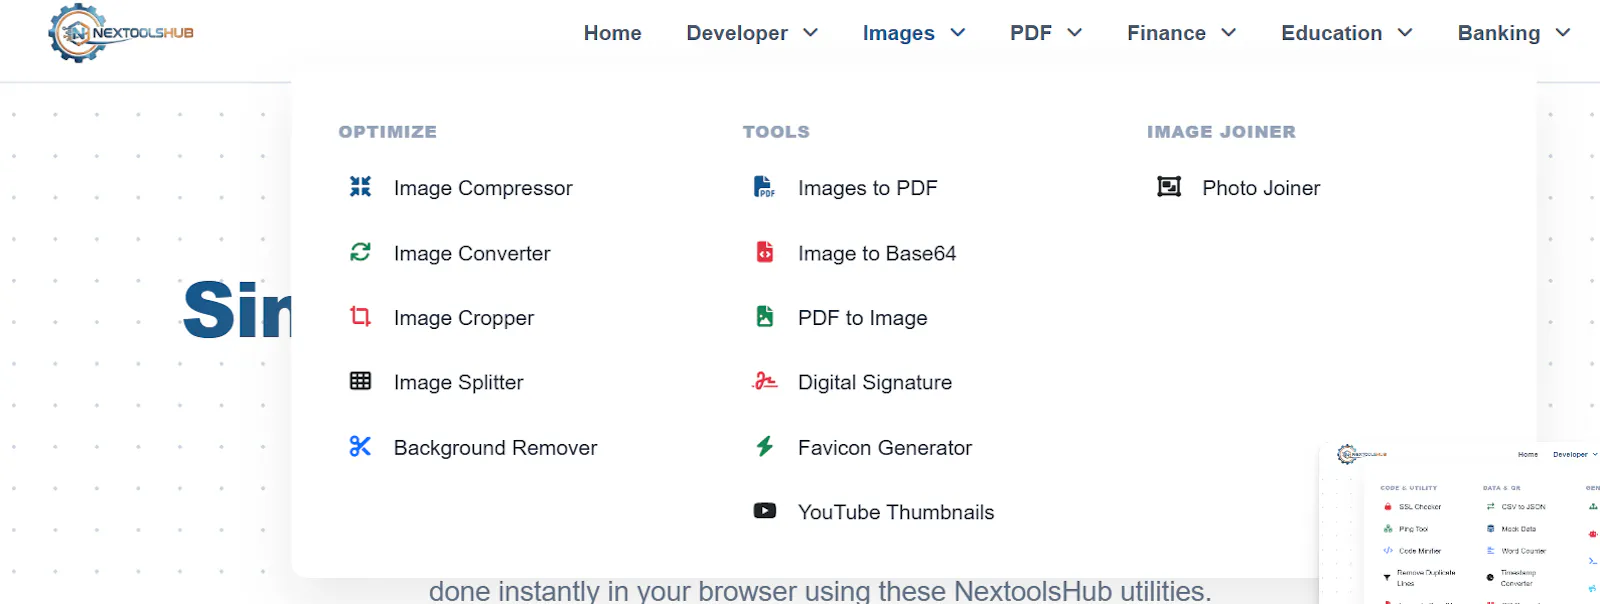Screen dimensions: 1600x604
Task: Open the PDF to Image tool
Action: pos(863,318)
